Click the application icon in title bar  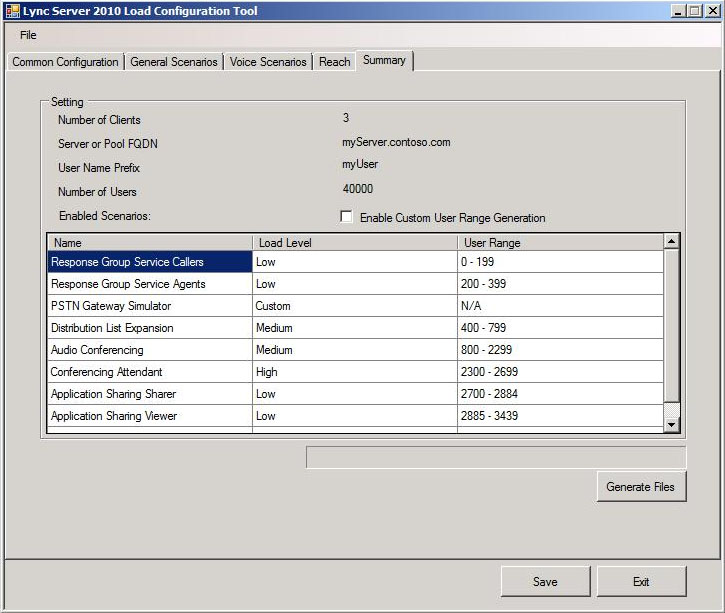tap(13, 11)
